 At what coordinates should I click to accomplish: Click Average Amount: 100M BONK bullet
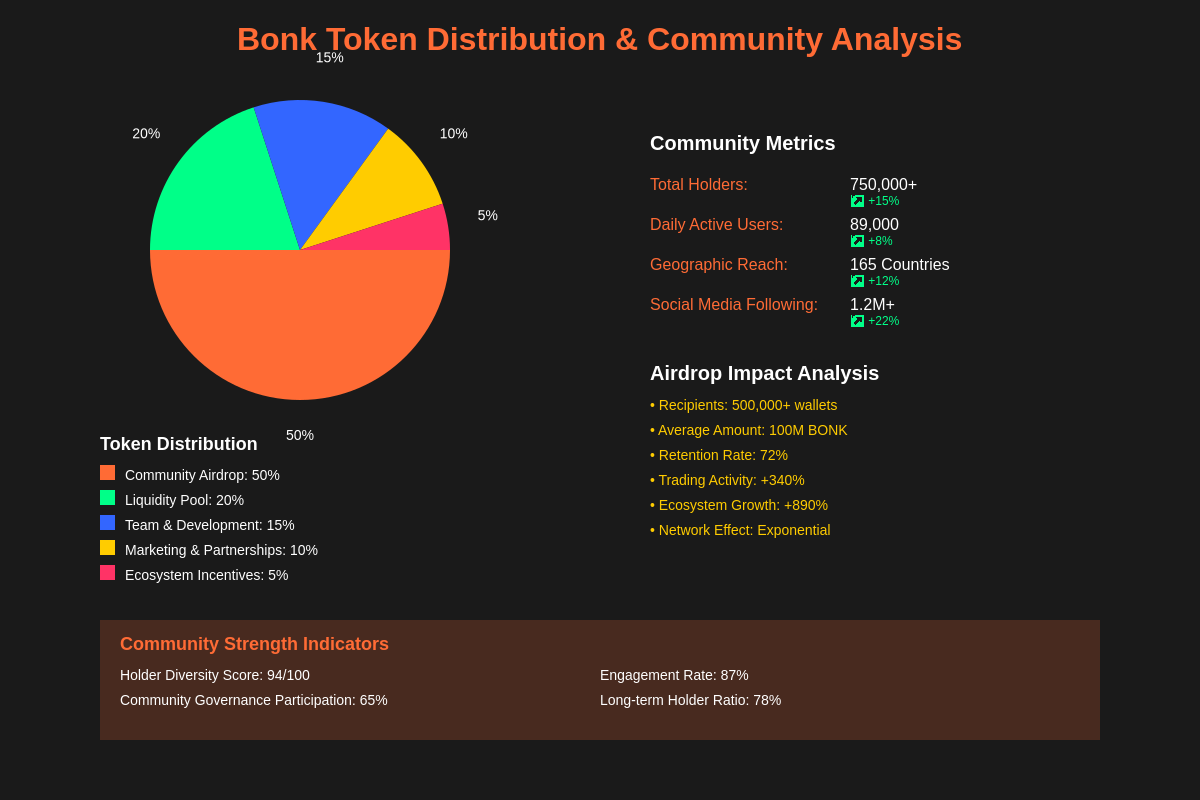coord(749,430)
